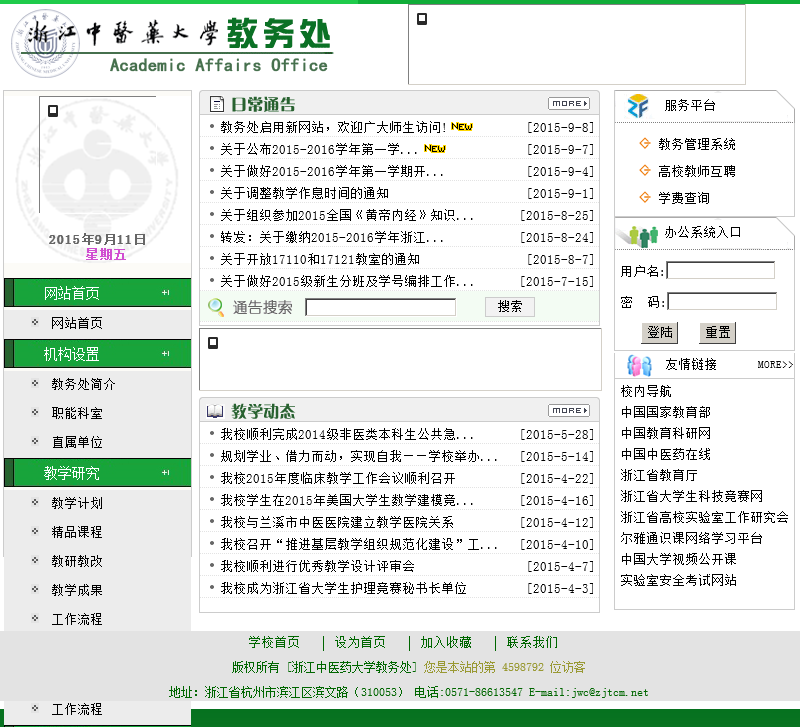Open MORE button for 日常通告
800x727 pixels.
(569, 103)
